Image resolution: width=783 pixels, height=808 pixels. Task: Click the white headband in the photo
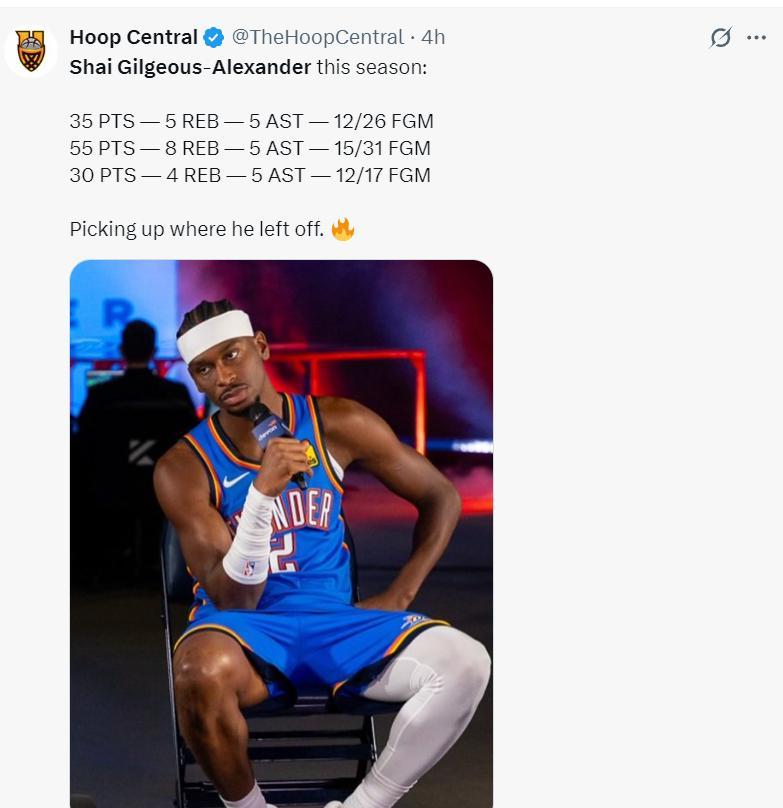(214, 333)
